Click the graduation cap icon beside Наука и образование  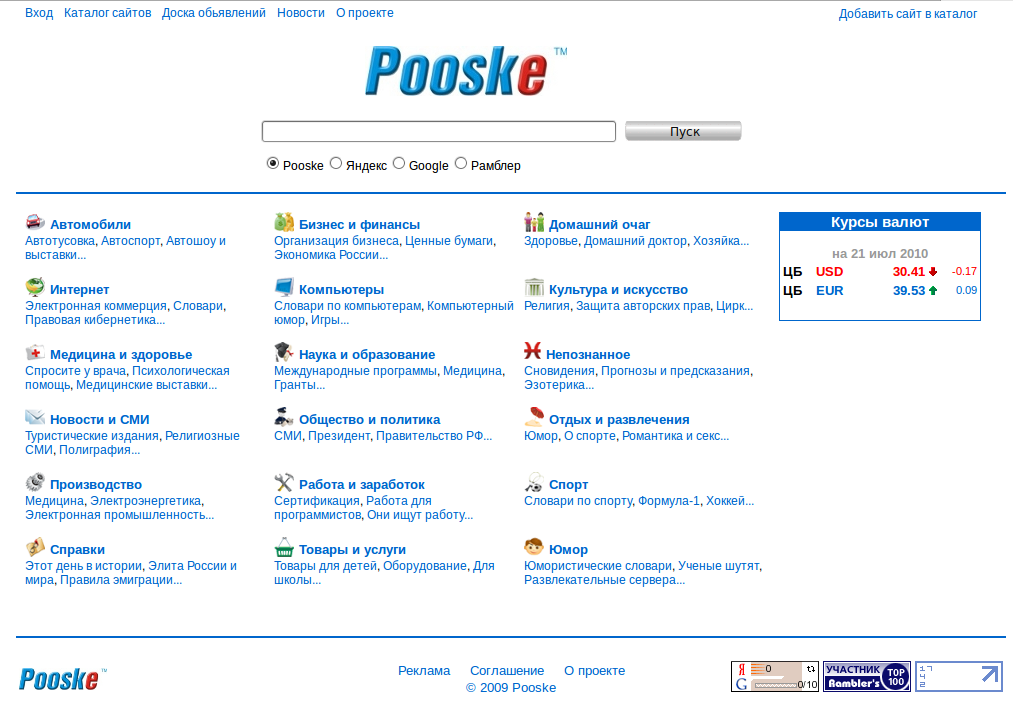(x=284, y=352)
